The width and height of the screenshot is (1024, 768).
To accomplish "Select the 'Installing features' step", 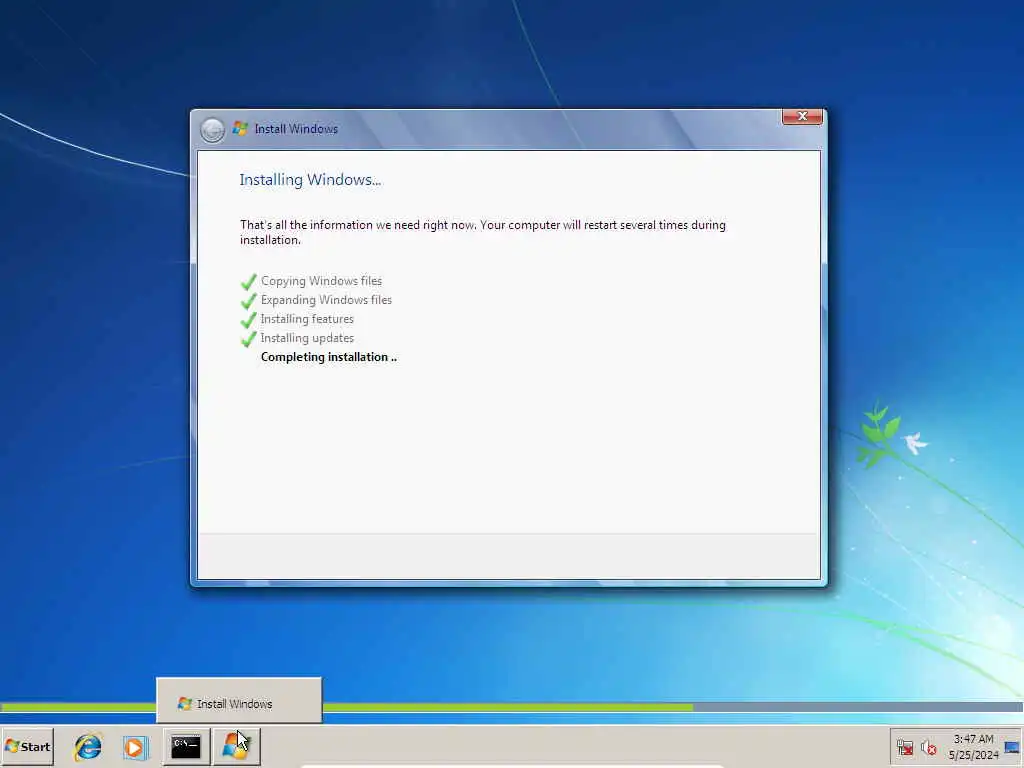I will (x=307, y=319).
